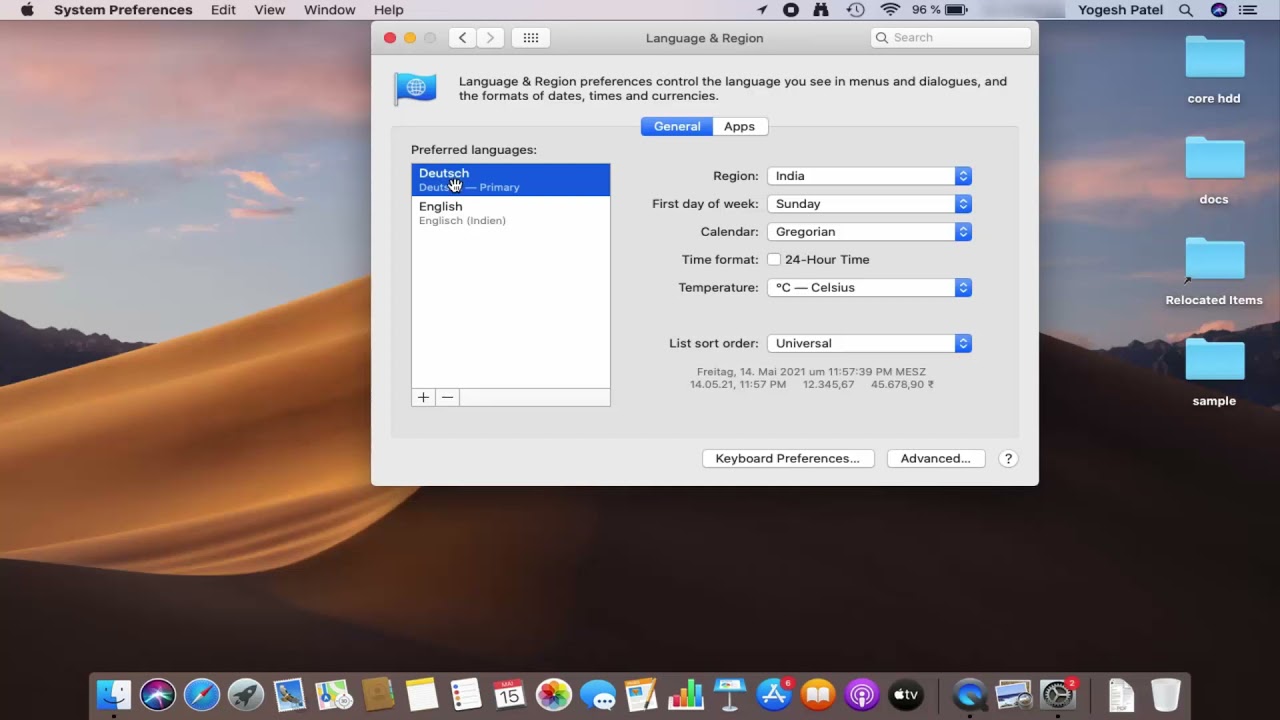The image size is (1280, 720).
Task: Open Numbers chart icon in dock
Action: pos(686,694)
